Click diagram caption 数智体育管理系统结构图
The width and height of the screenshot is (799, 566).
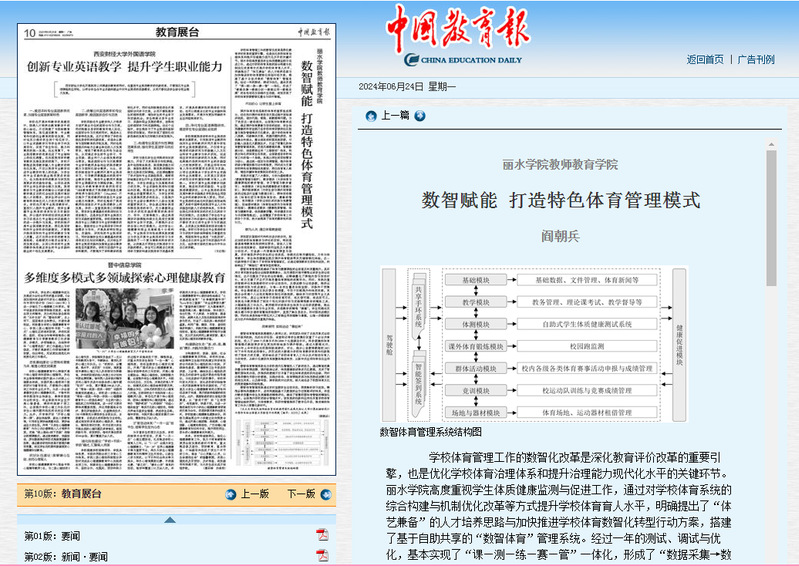pos(431,432)
